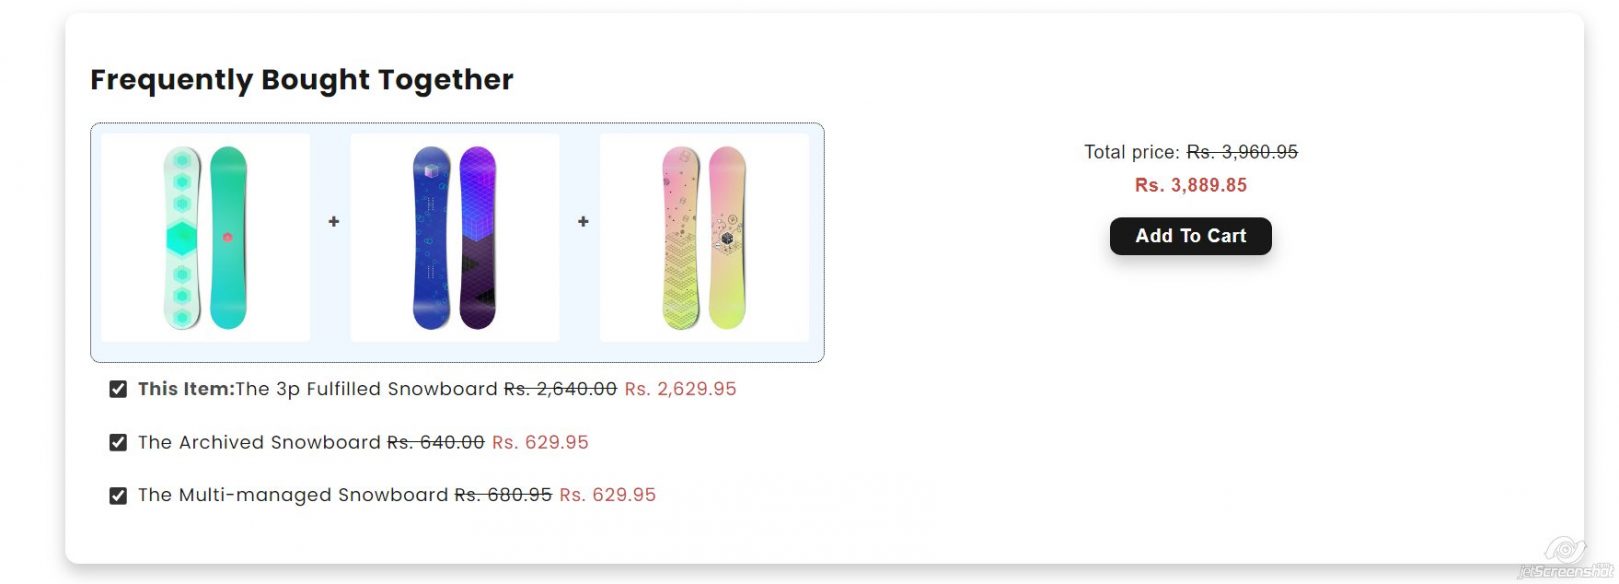
Task: Click the blue-purple snowboard thumbnail
Action: click(455, 237)
